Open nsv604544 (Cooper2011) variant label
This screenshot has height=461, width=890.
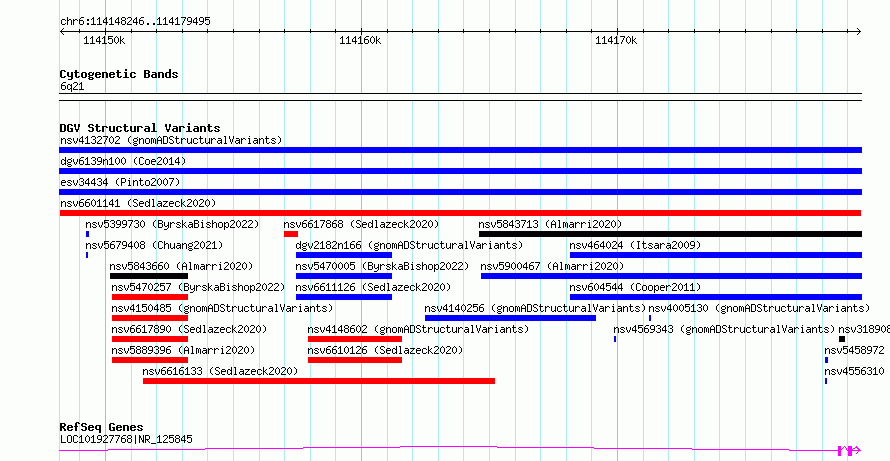(x=635, y=287)
